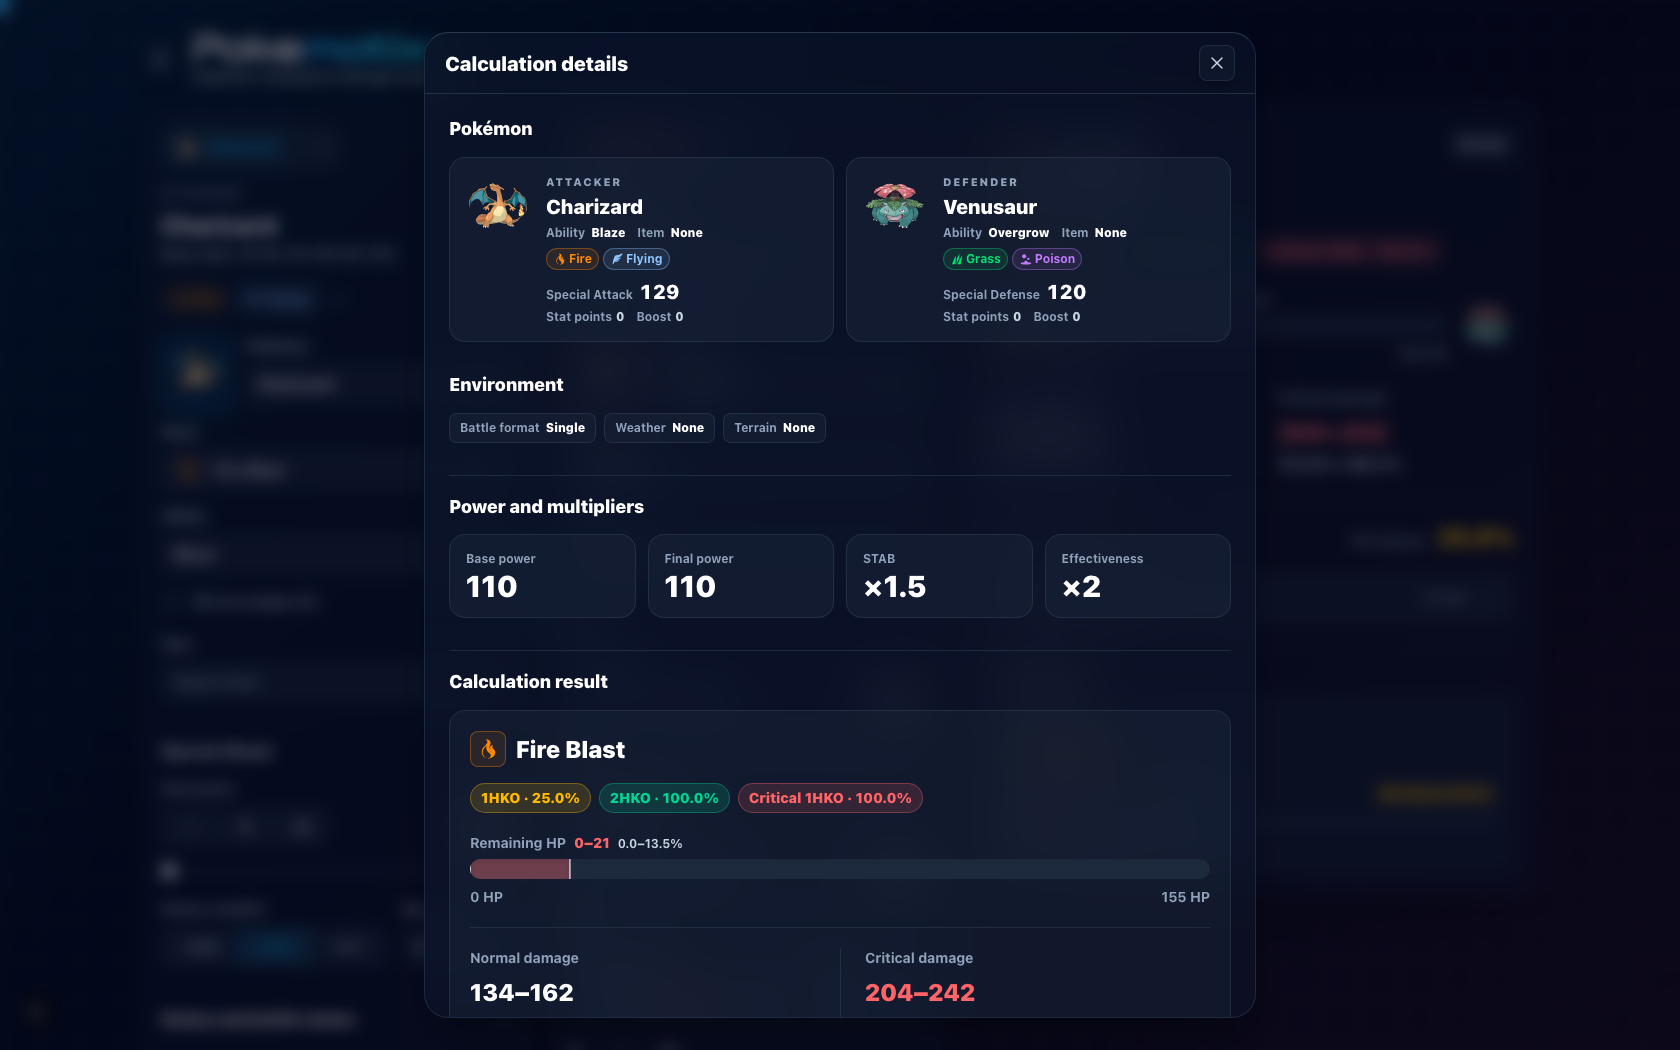Close the Calculation details dialog
Viewport: 1680px width, 1050px height.
(x=1216, y=63)
